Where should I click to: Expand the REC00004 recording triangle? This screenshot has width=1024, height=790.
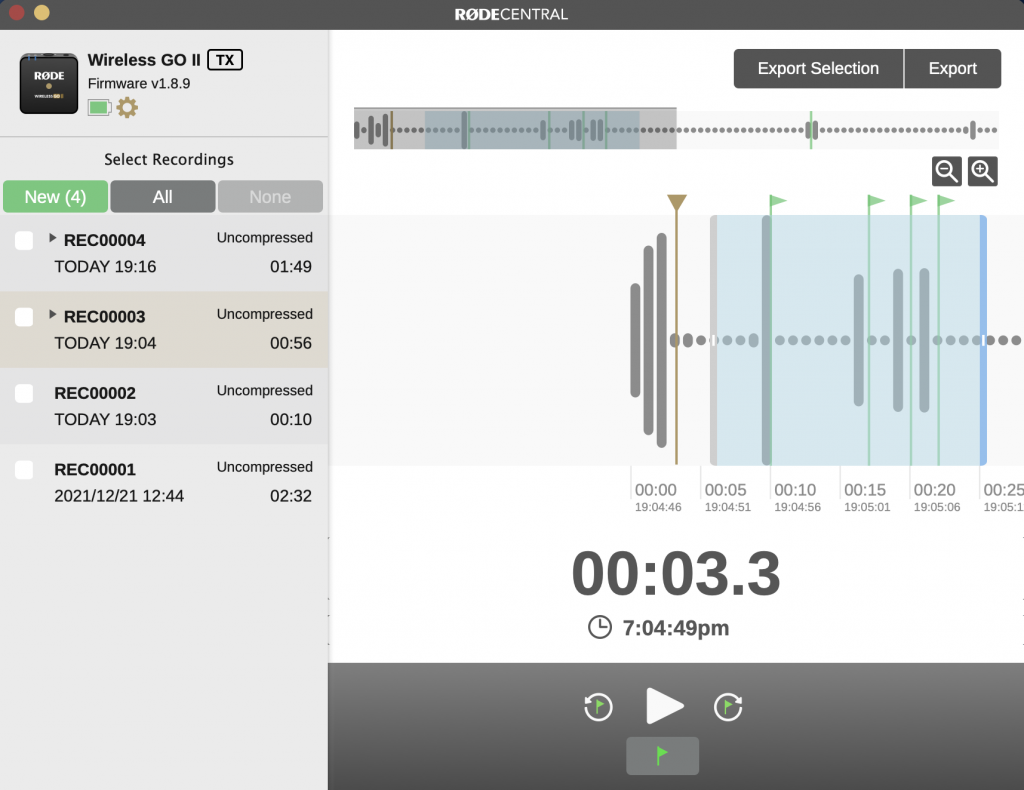[53, 238]
